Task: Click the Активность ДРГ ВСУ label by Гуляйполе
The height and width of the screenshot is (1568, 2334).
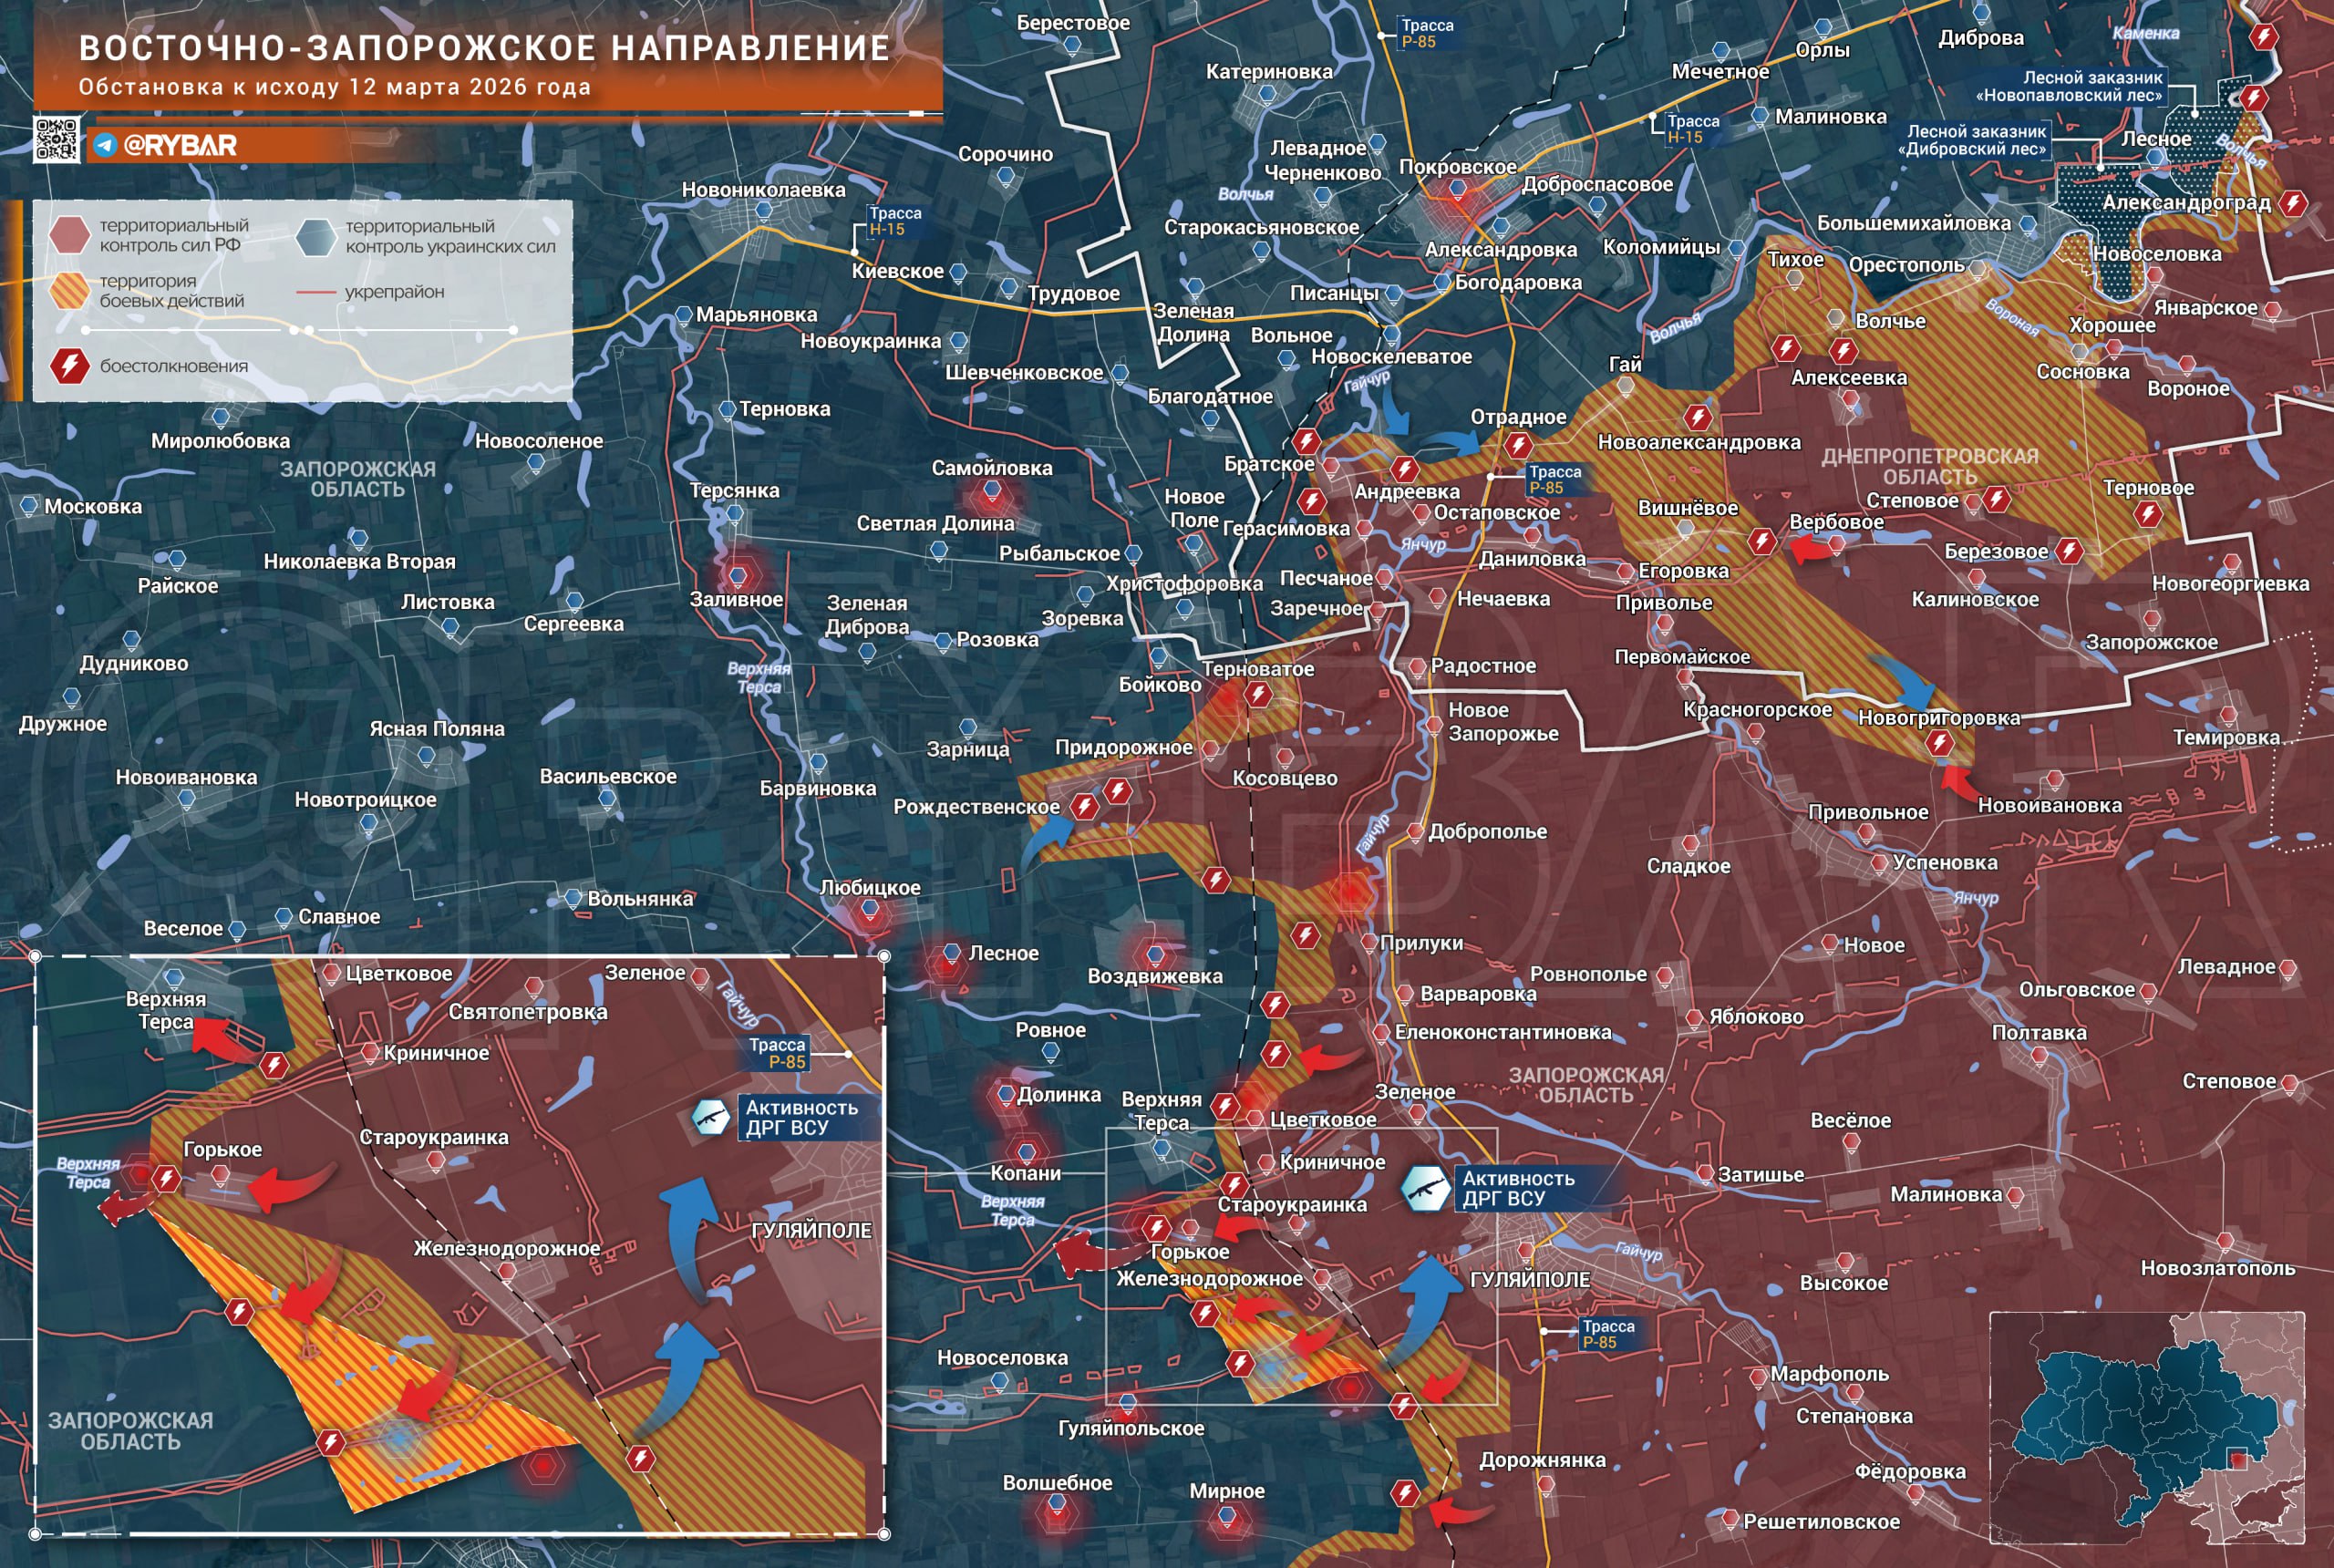Action: pyautogui.click(x=1518, y=1188)
